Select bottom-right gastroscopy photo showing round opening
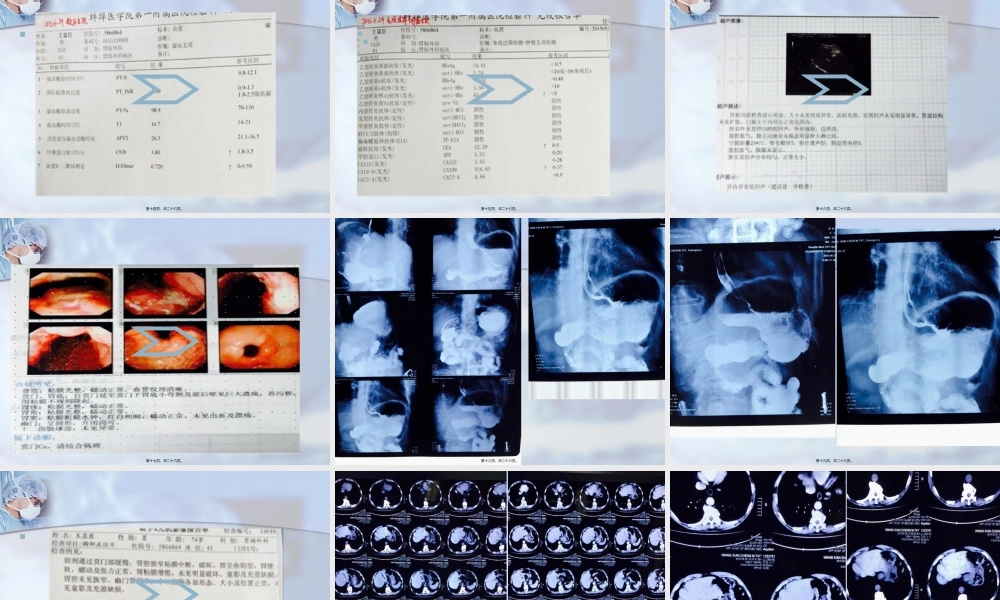 pyautogui.click(x=258, y=347)
